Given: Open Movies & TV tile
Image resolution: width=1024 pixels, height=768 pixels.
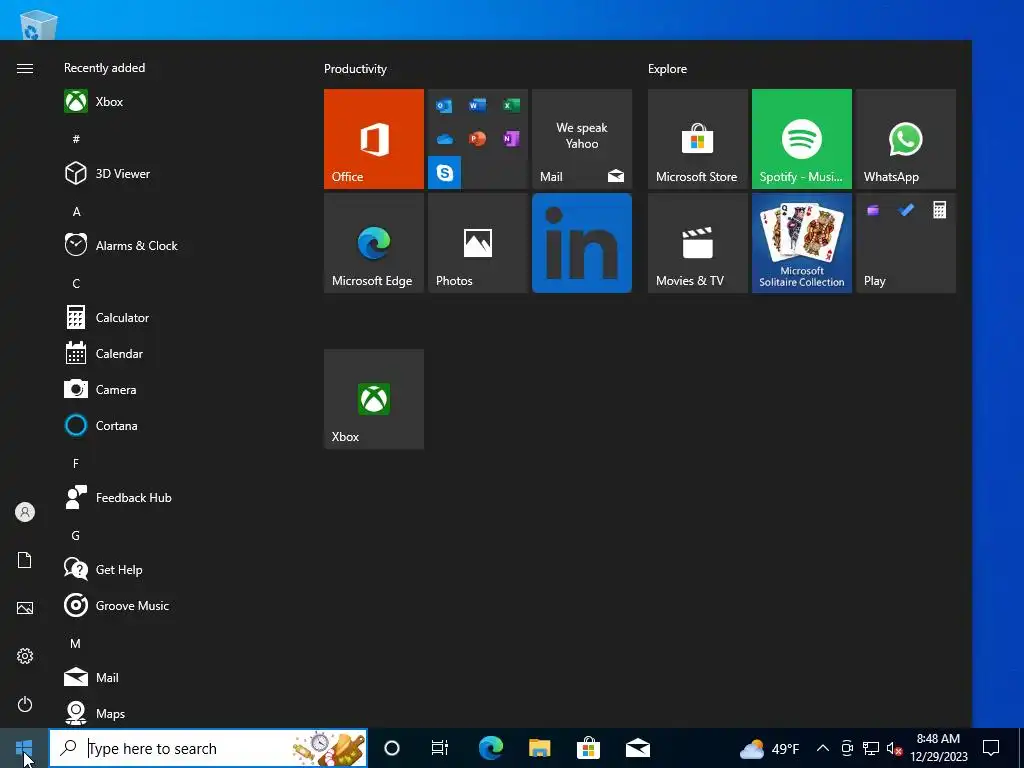Looking at the screenshot, I should click(697, 243).
